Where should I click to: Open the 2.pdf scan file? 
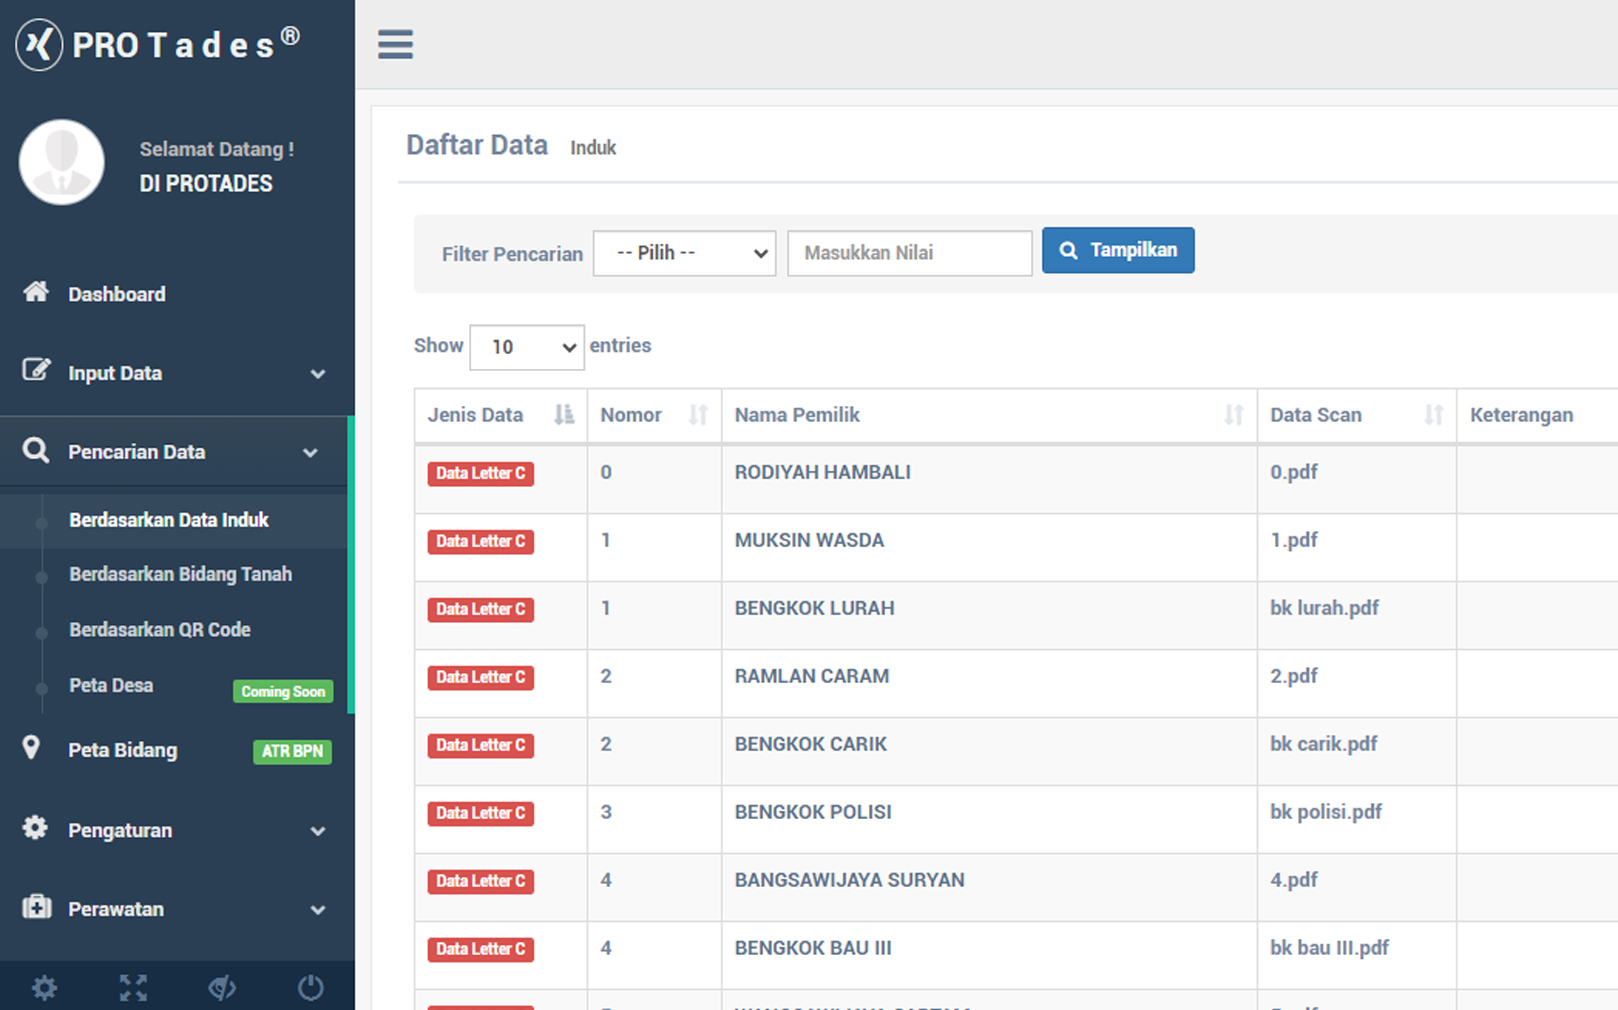click(1294, 676)
